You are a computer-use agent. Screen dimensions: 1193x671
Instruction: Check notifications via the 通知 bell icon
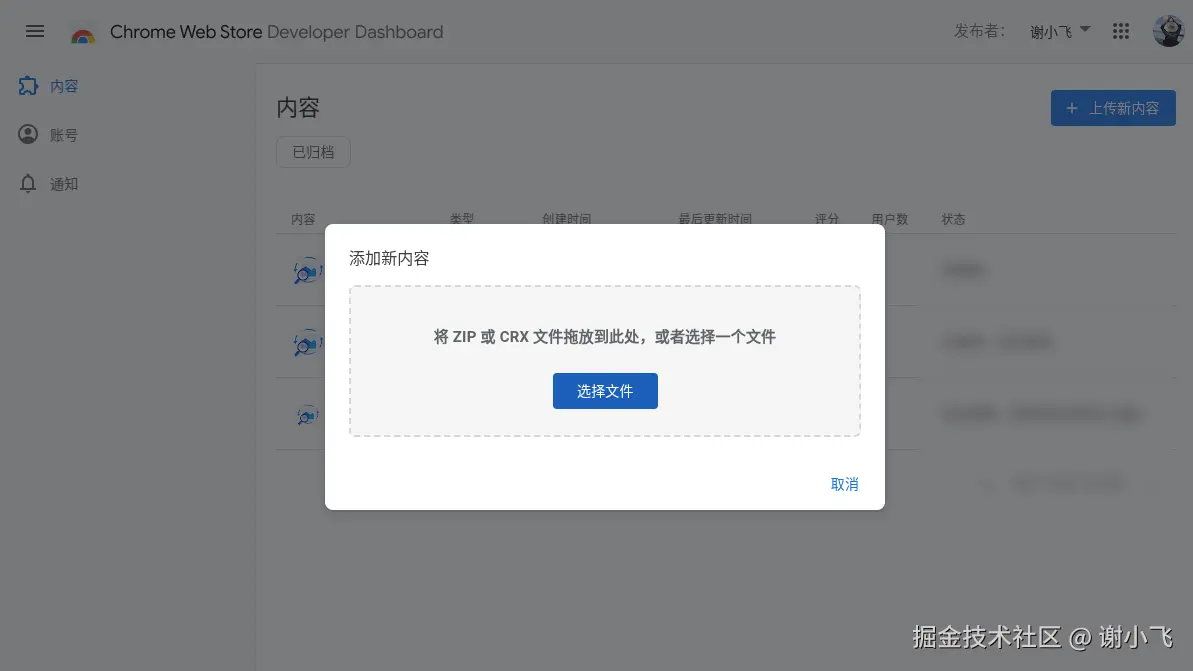click(28, 183)
